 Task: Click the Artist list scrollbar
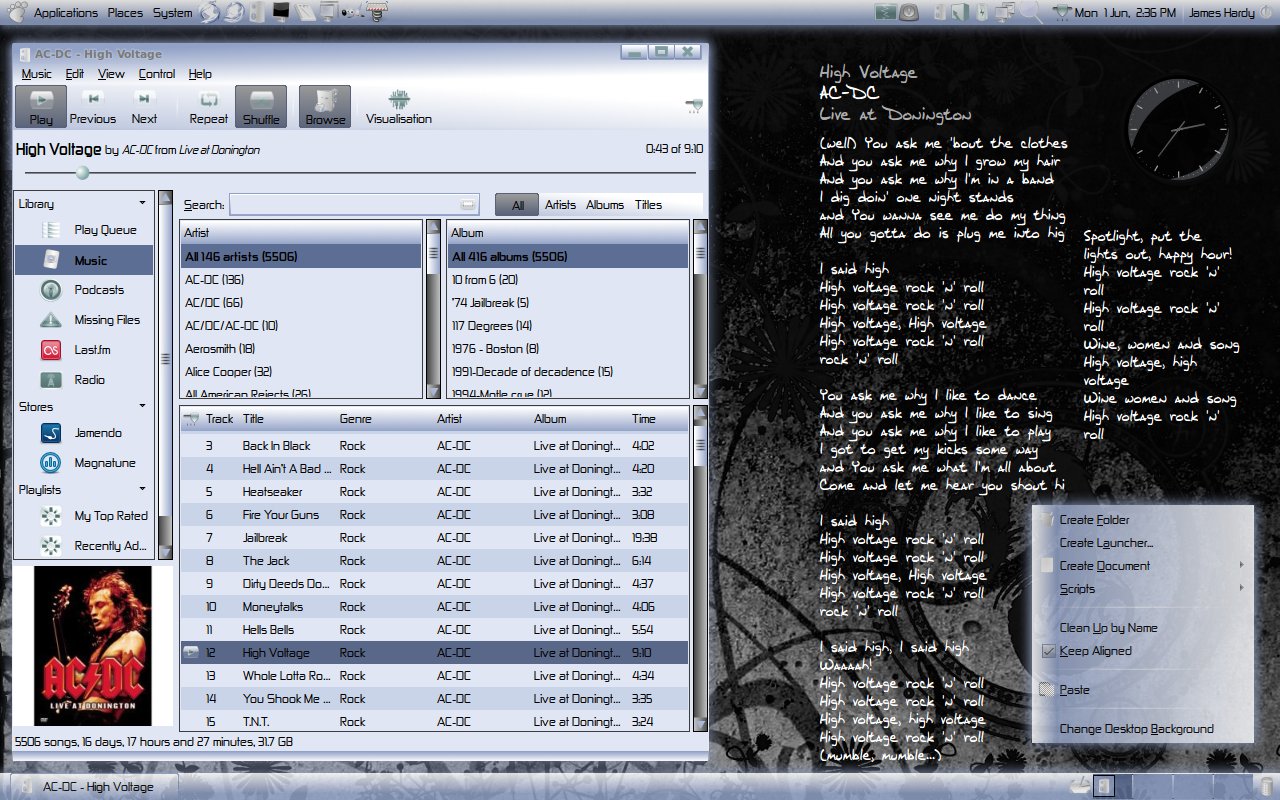433,309
